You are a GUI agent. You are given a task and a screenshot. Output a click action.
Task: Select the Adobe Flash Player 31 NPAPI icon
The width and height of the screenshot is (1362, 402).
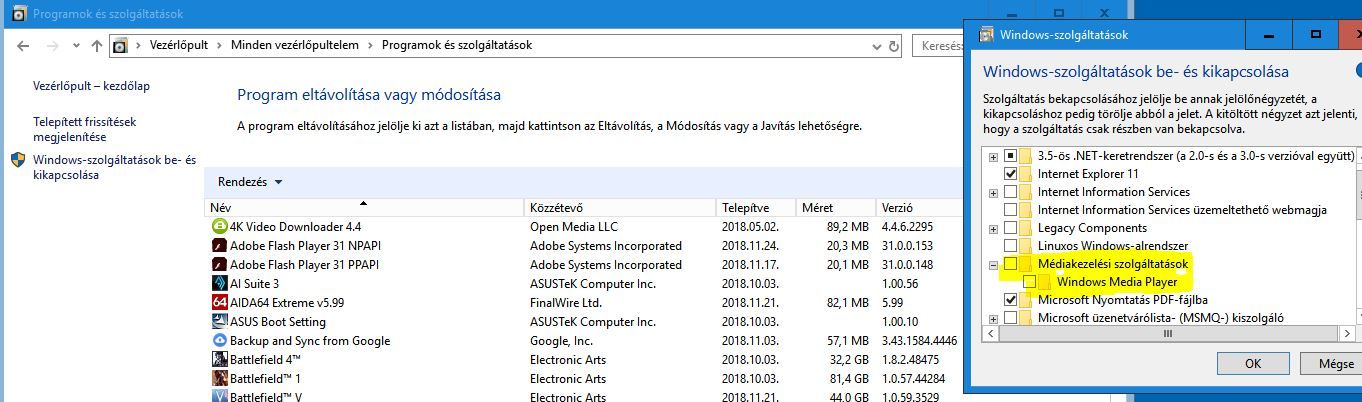pyautogui.click(x=220, y=246)
